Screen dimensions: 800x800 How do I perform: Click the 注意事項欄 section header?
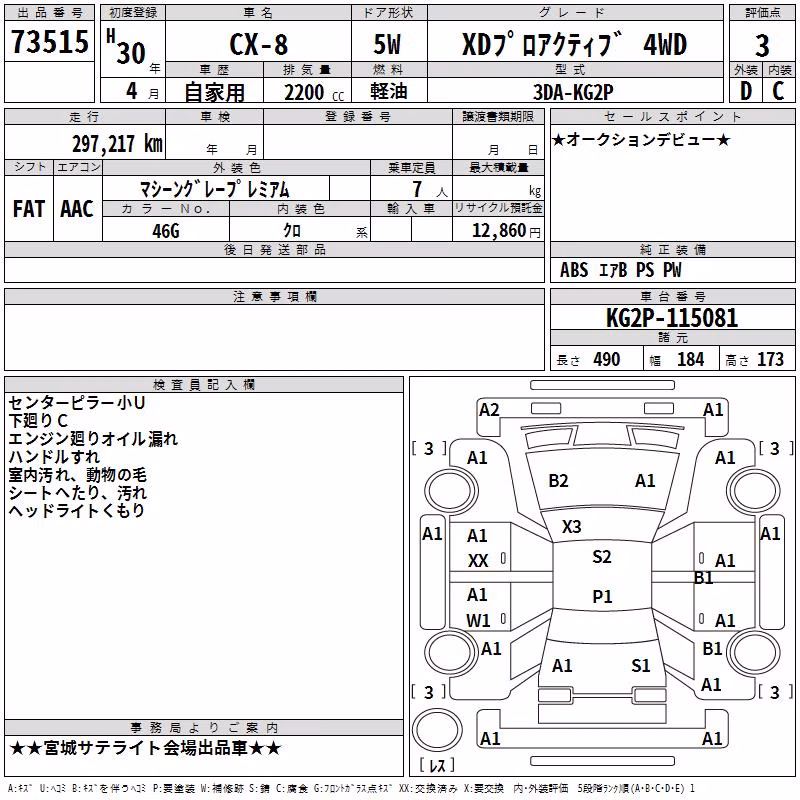[275, 296]
